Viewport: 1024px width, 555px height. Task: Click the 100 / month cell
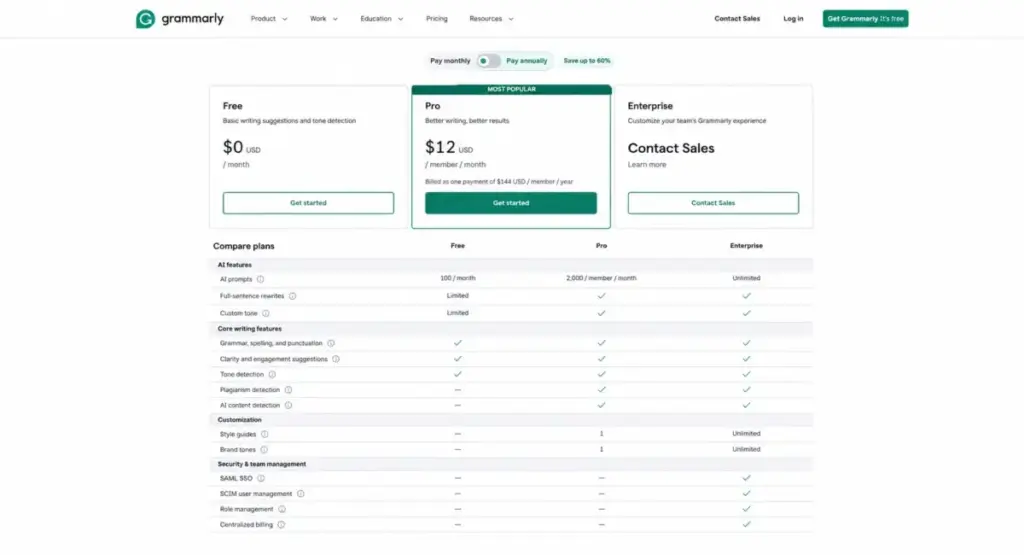[x=458, y=278]
